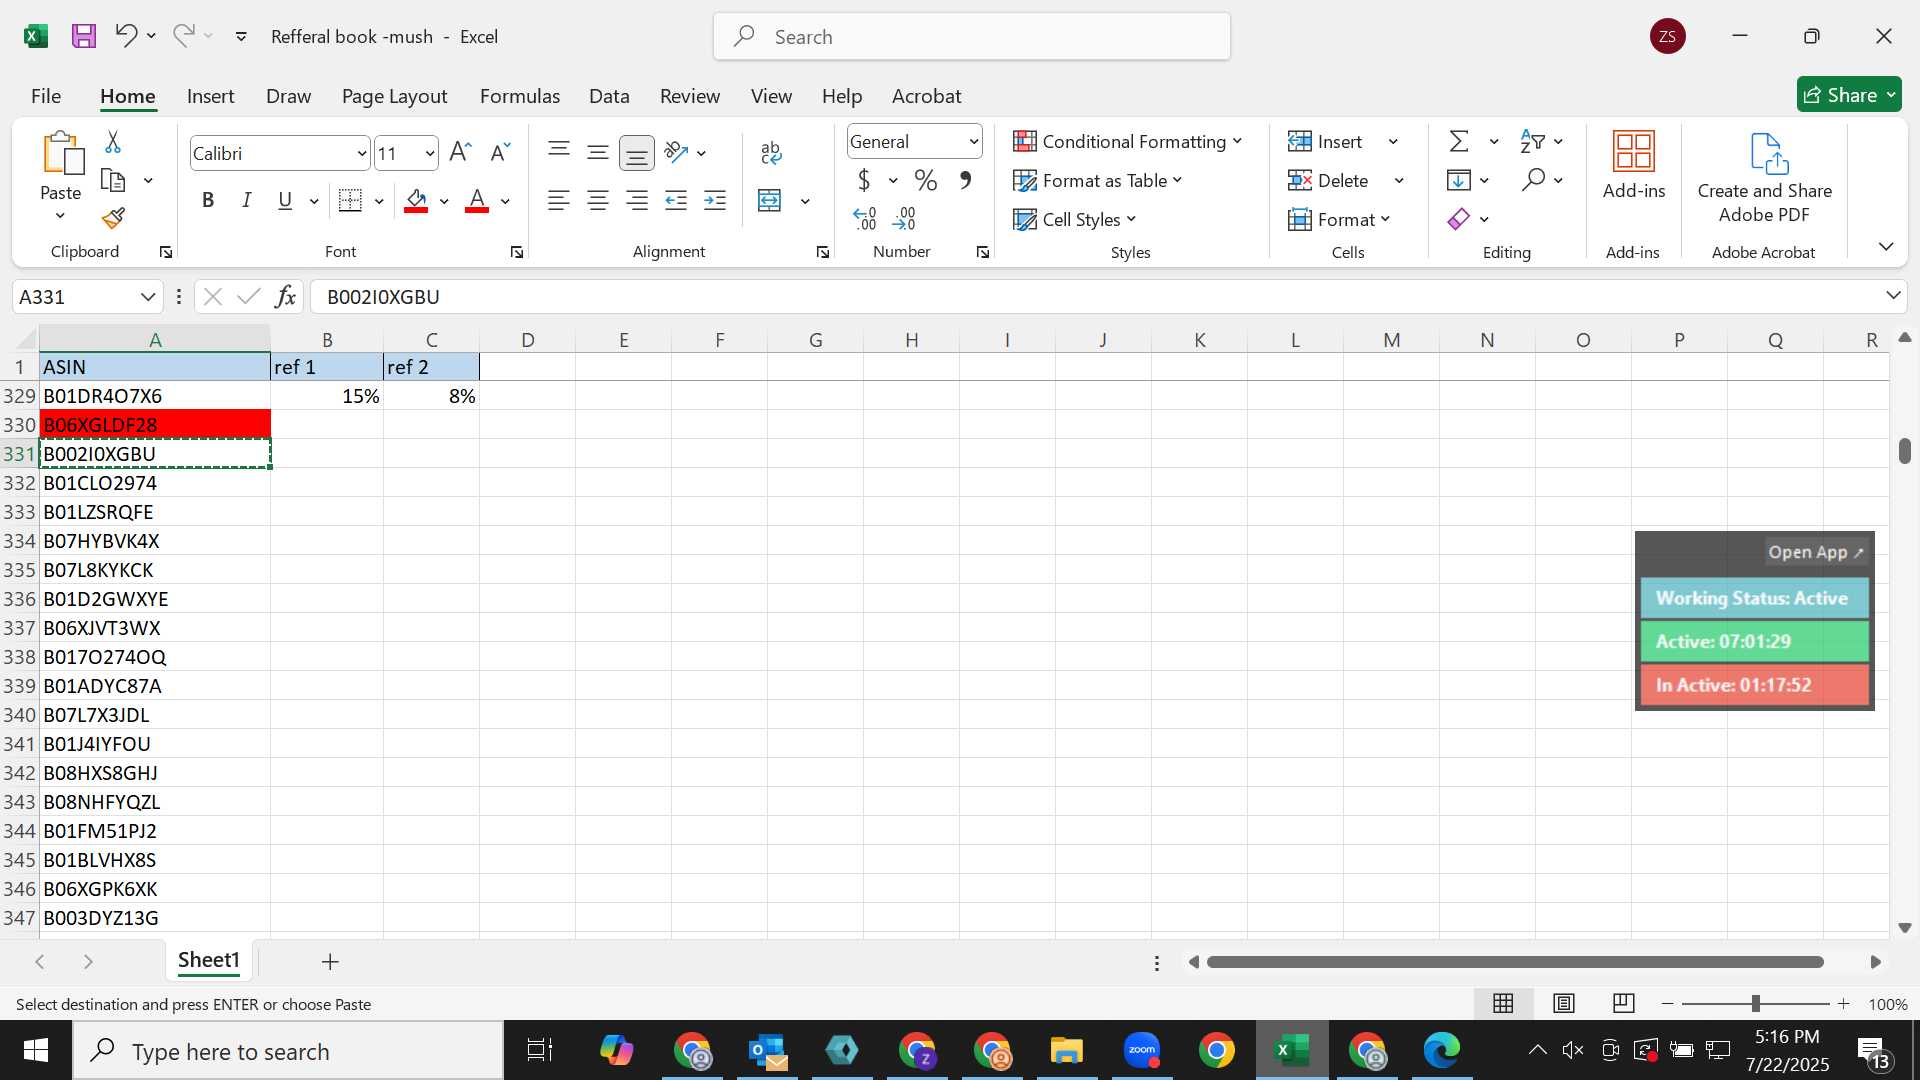Select the red cell B06XGLDF28
The image size is (1920, 1080).
pos(155,424)
